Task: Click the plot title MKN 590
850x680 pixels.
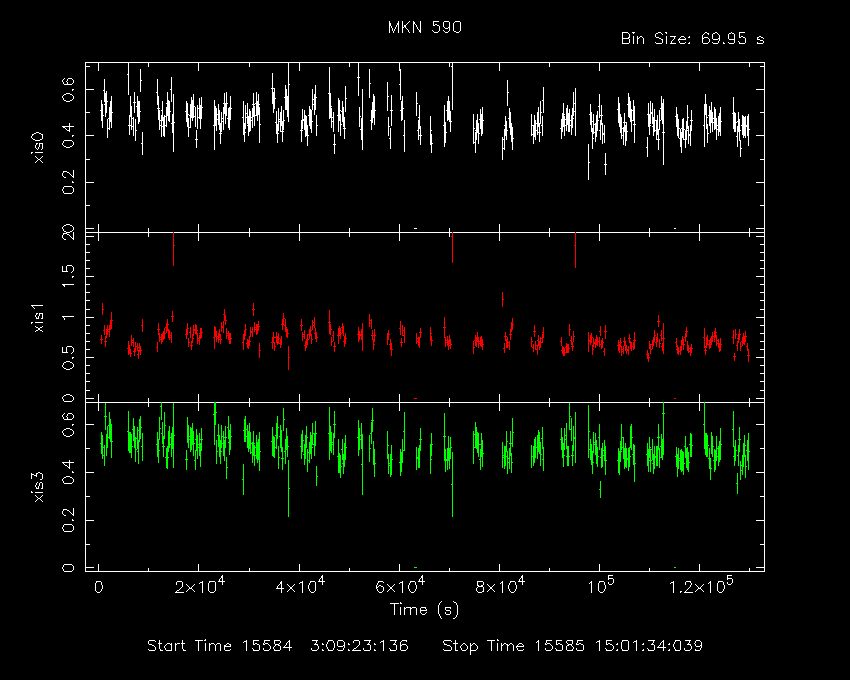Action: point(424,27)
